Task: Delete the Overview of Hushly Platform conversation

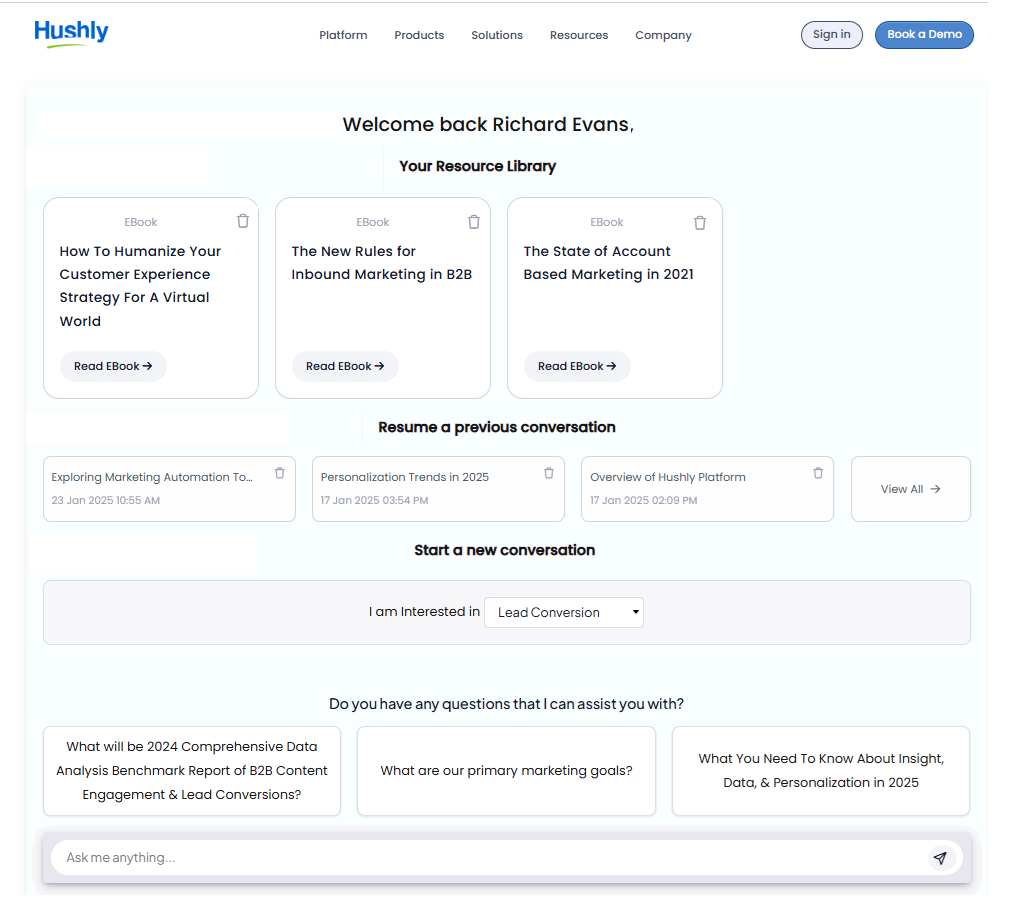Action: click(818, 473)
